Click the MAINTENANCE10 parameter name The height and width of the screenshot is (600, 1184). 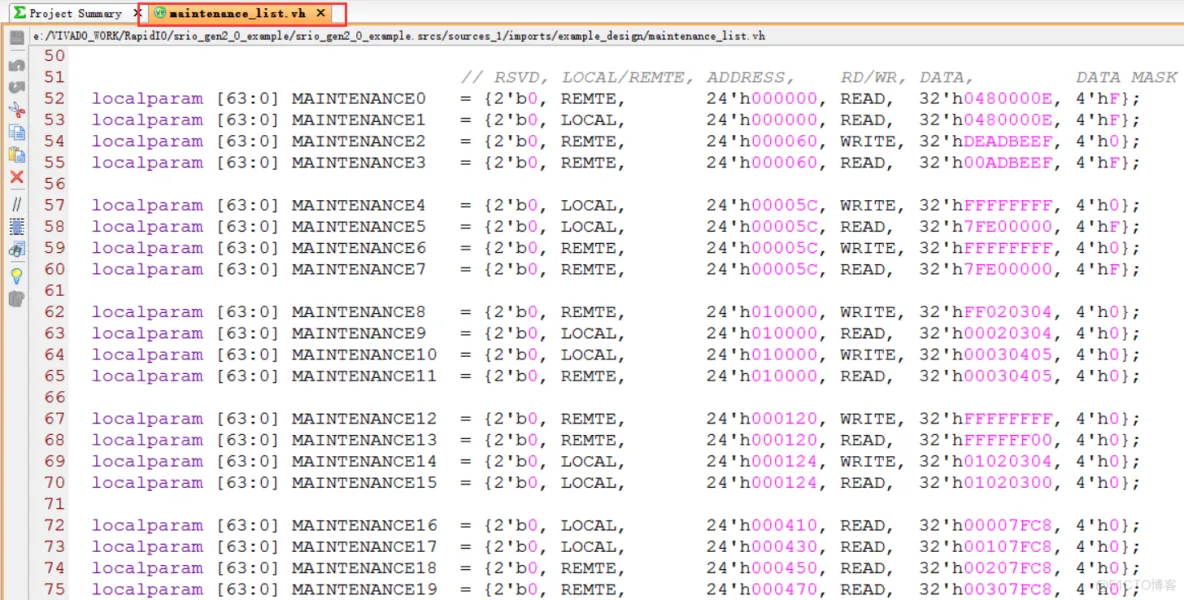(x=365, y=355)
